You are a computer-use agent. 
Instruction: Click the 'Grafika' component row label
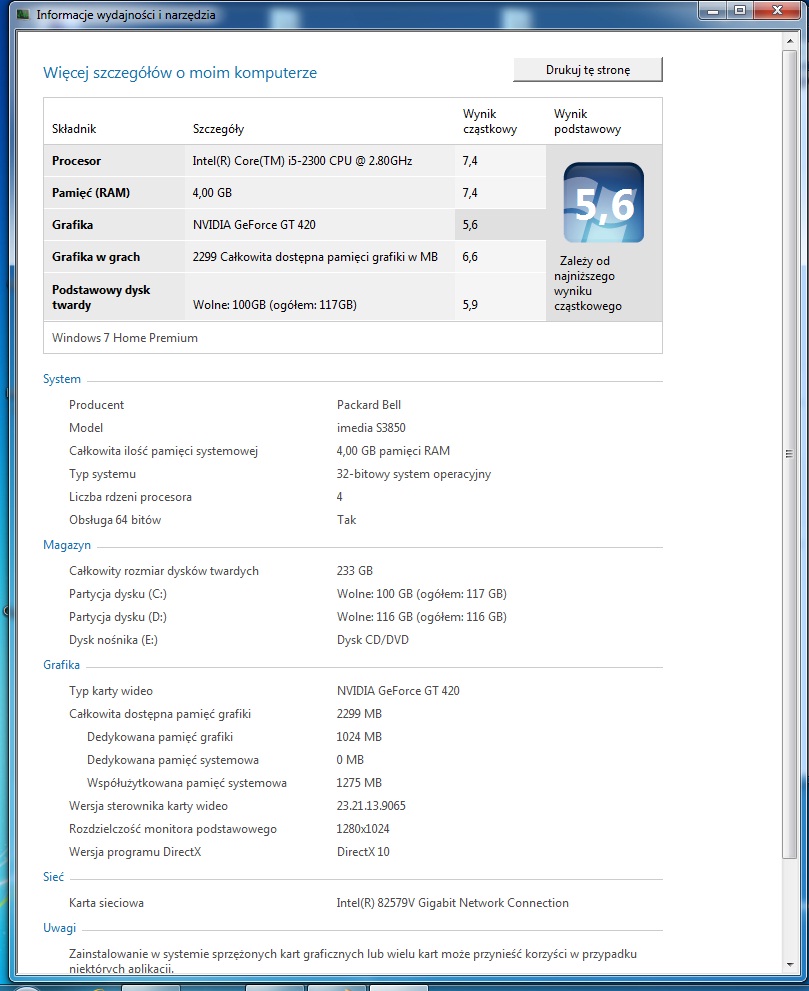coord(72,224)
